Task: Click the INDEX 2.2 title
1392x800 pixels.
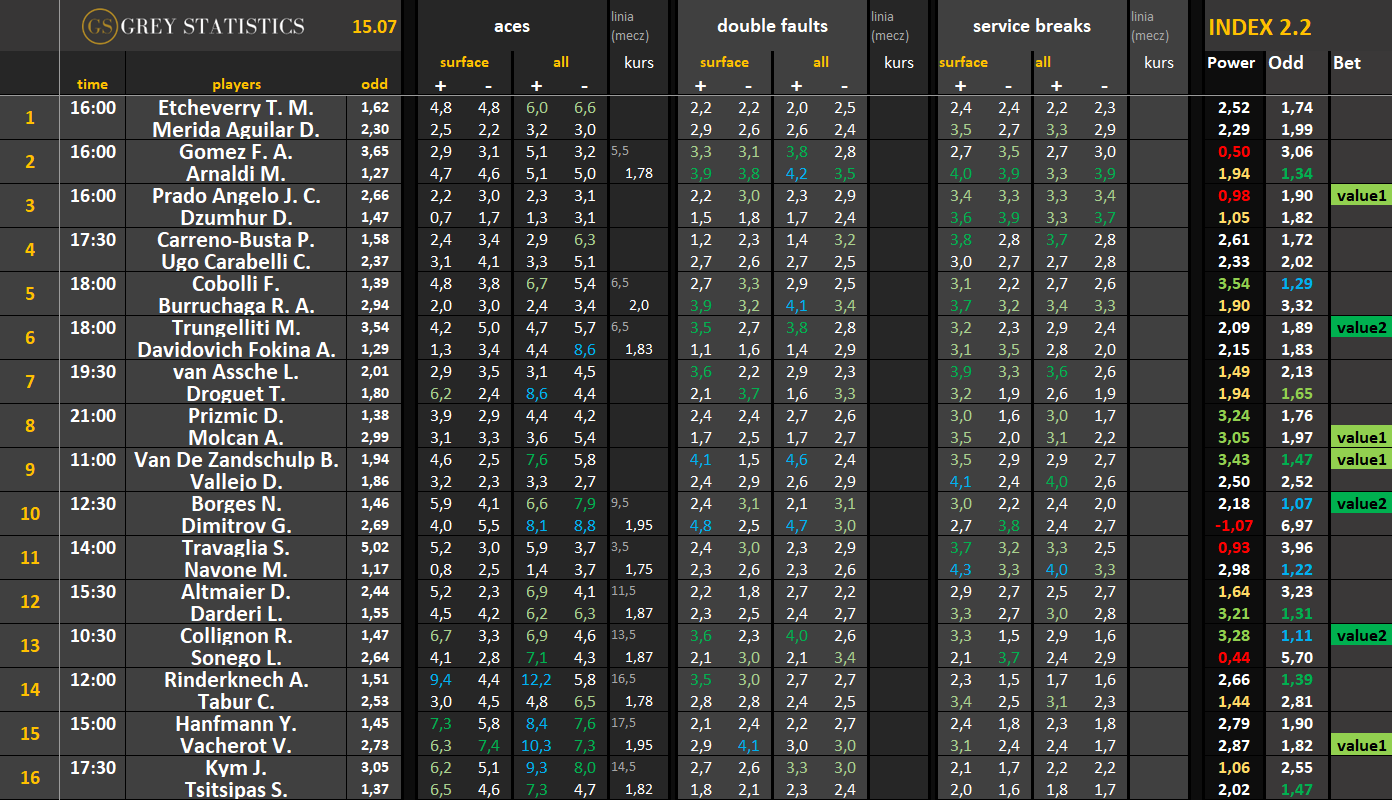Action: click(x=1259, y=28)
